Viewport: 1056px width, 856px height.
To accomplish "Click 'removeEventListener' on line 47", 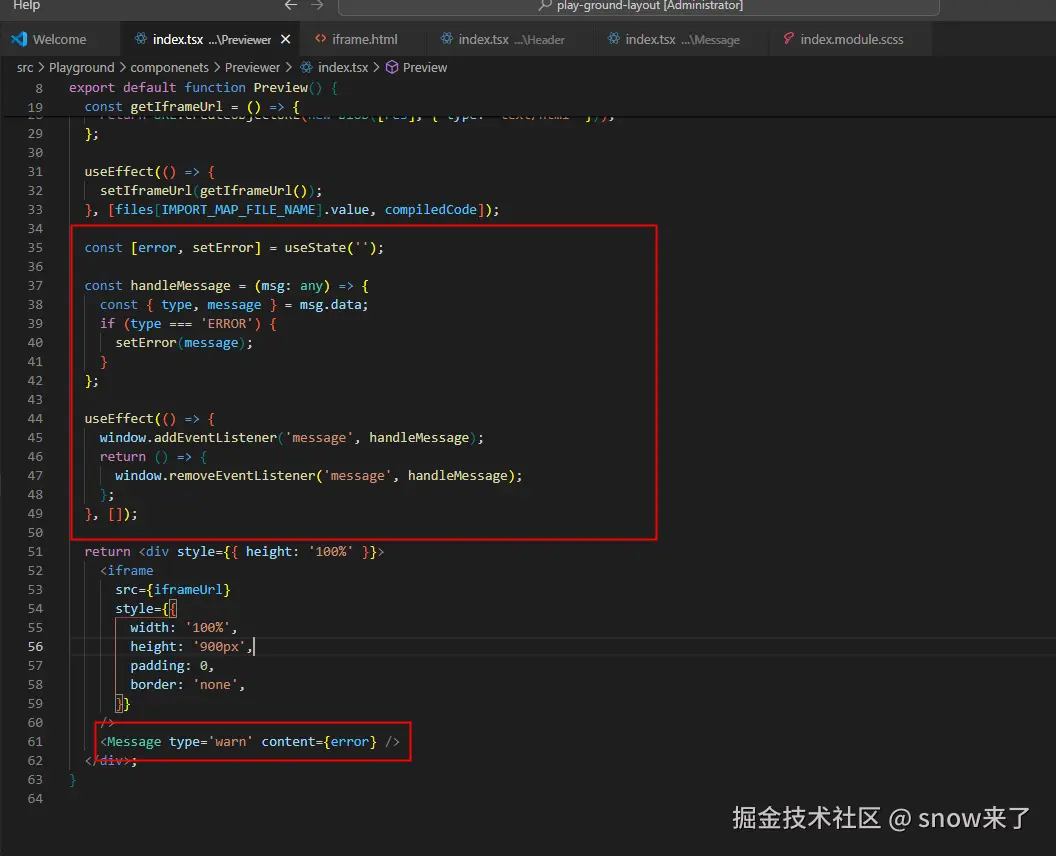I will point(242,475).
